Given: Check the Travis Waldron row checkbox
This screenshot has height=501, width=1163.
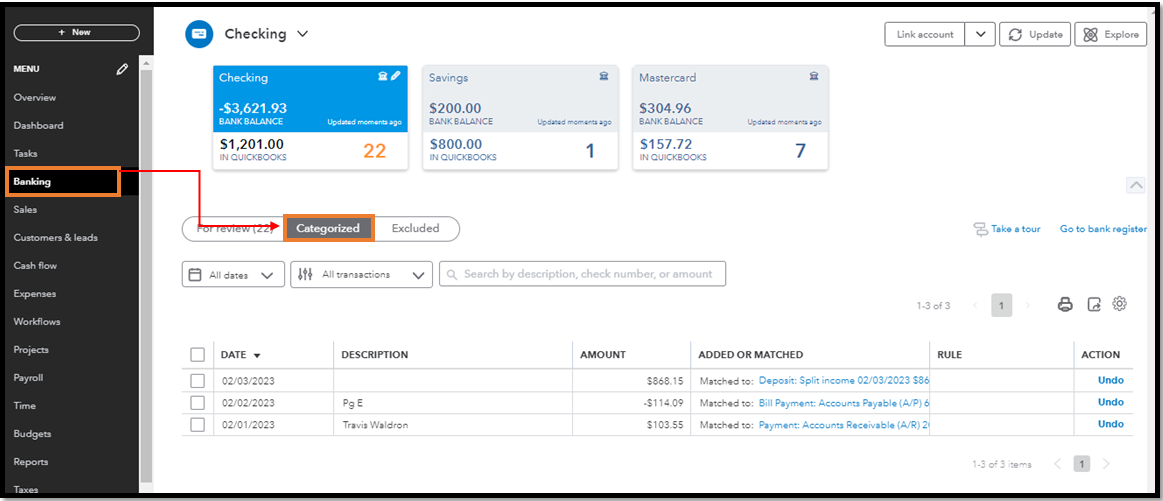Looking at the screenshot, I should point(197,425).
